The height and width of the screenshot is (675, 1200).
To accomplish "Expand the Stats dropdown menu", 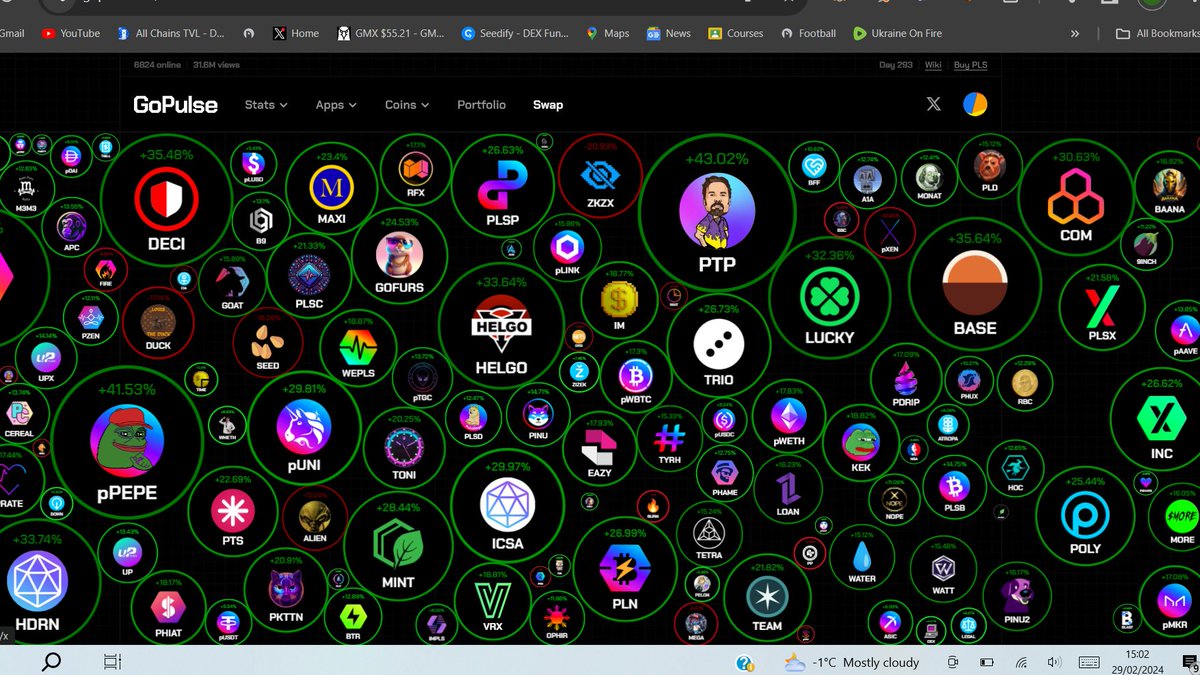I will [266, 105].
